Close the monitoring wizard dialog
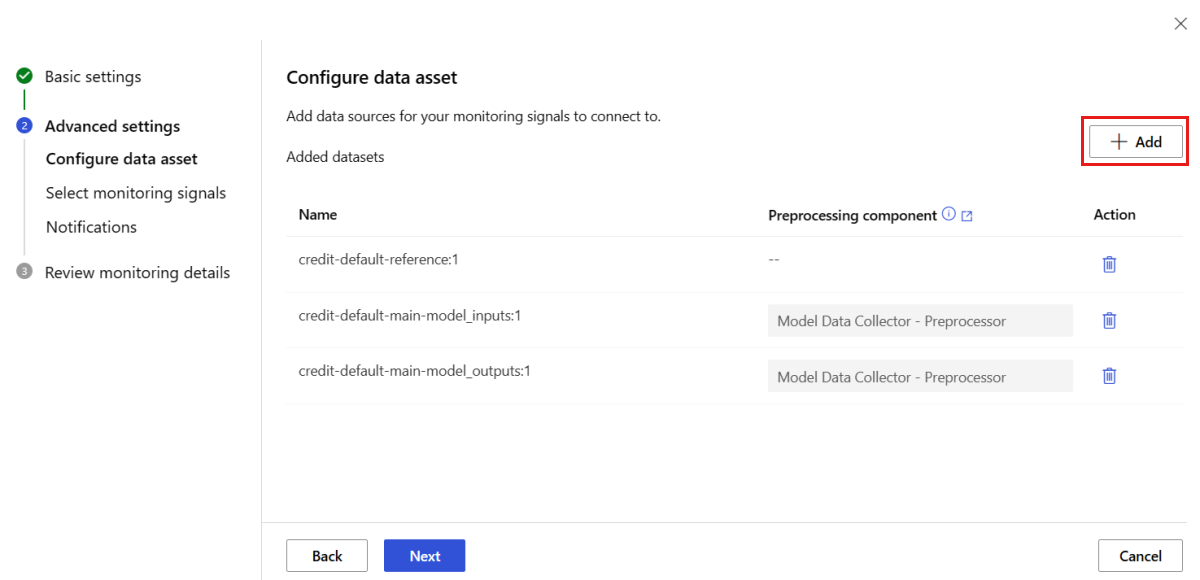1200x580 pixels. pos(1180,24)
